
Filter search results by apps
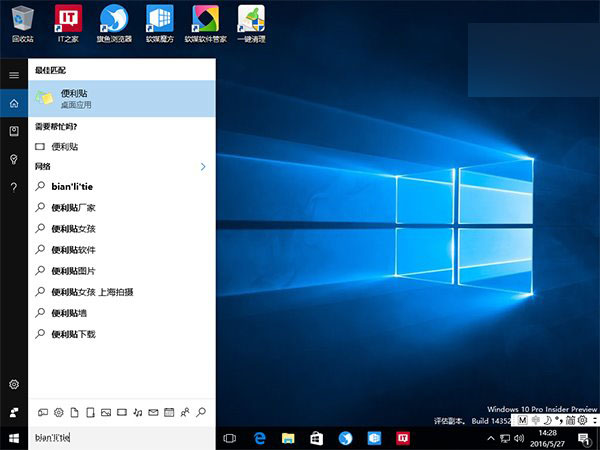click(x=43, y=412)
